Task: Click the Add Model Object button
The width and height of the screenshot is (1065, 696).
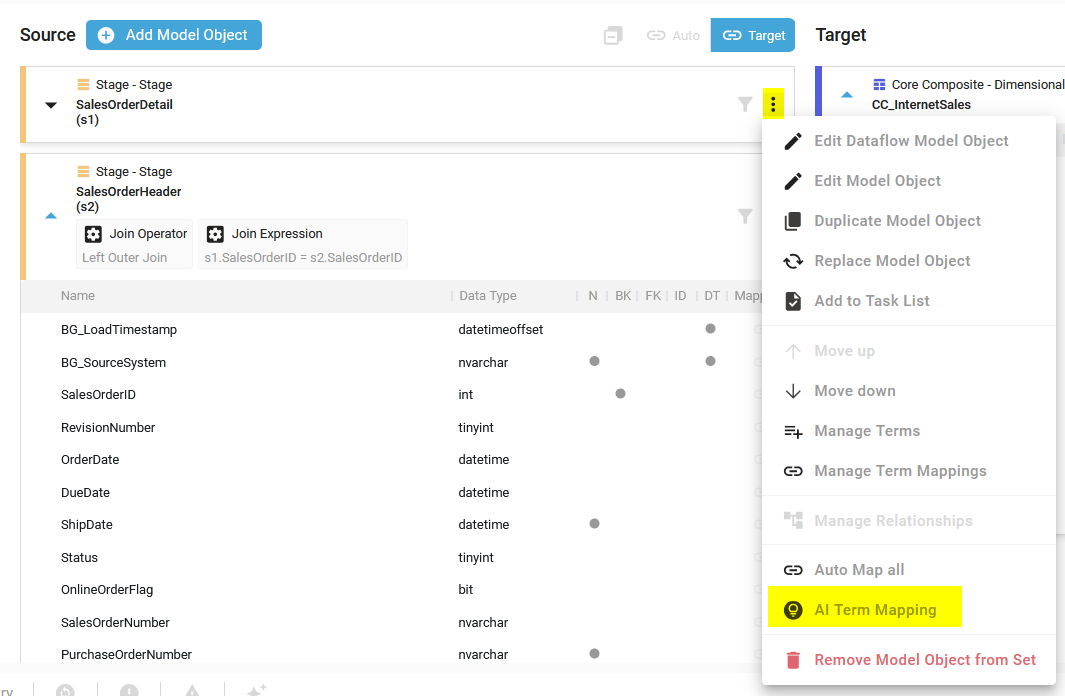Action: (x=174, y=35)
